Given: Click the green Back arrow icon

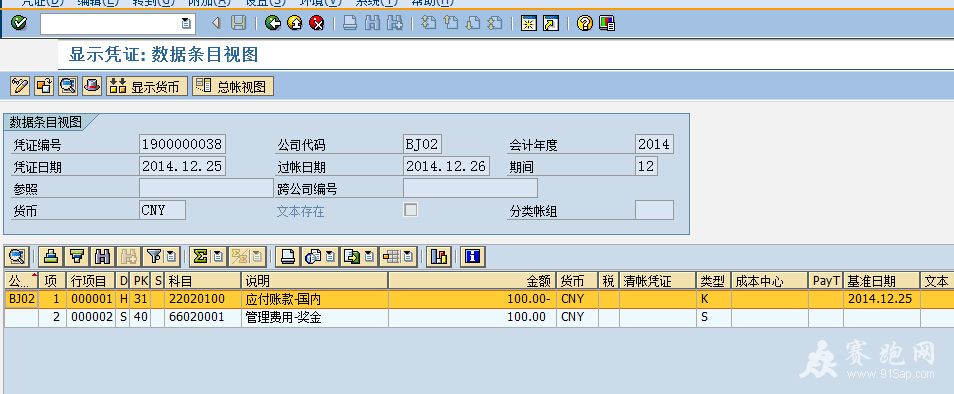Looking at the screenshot, I should (273, 24).
